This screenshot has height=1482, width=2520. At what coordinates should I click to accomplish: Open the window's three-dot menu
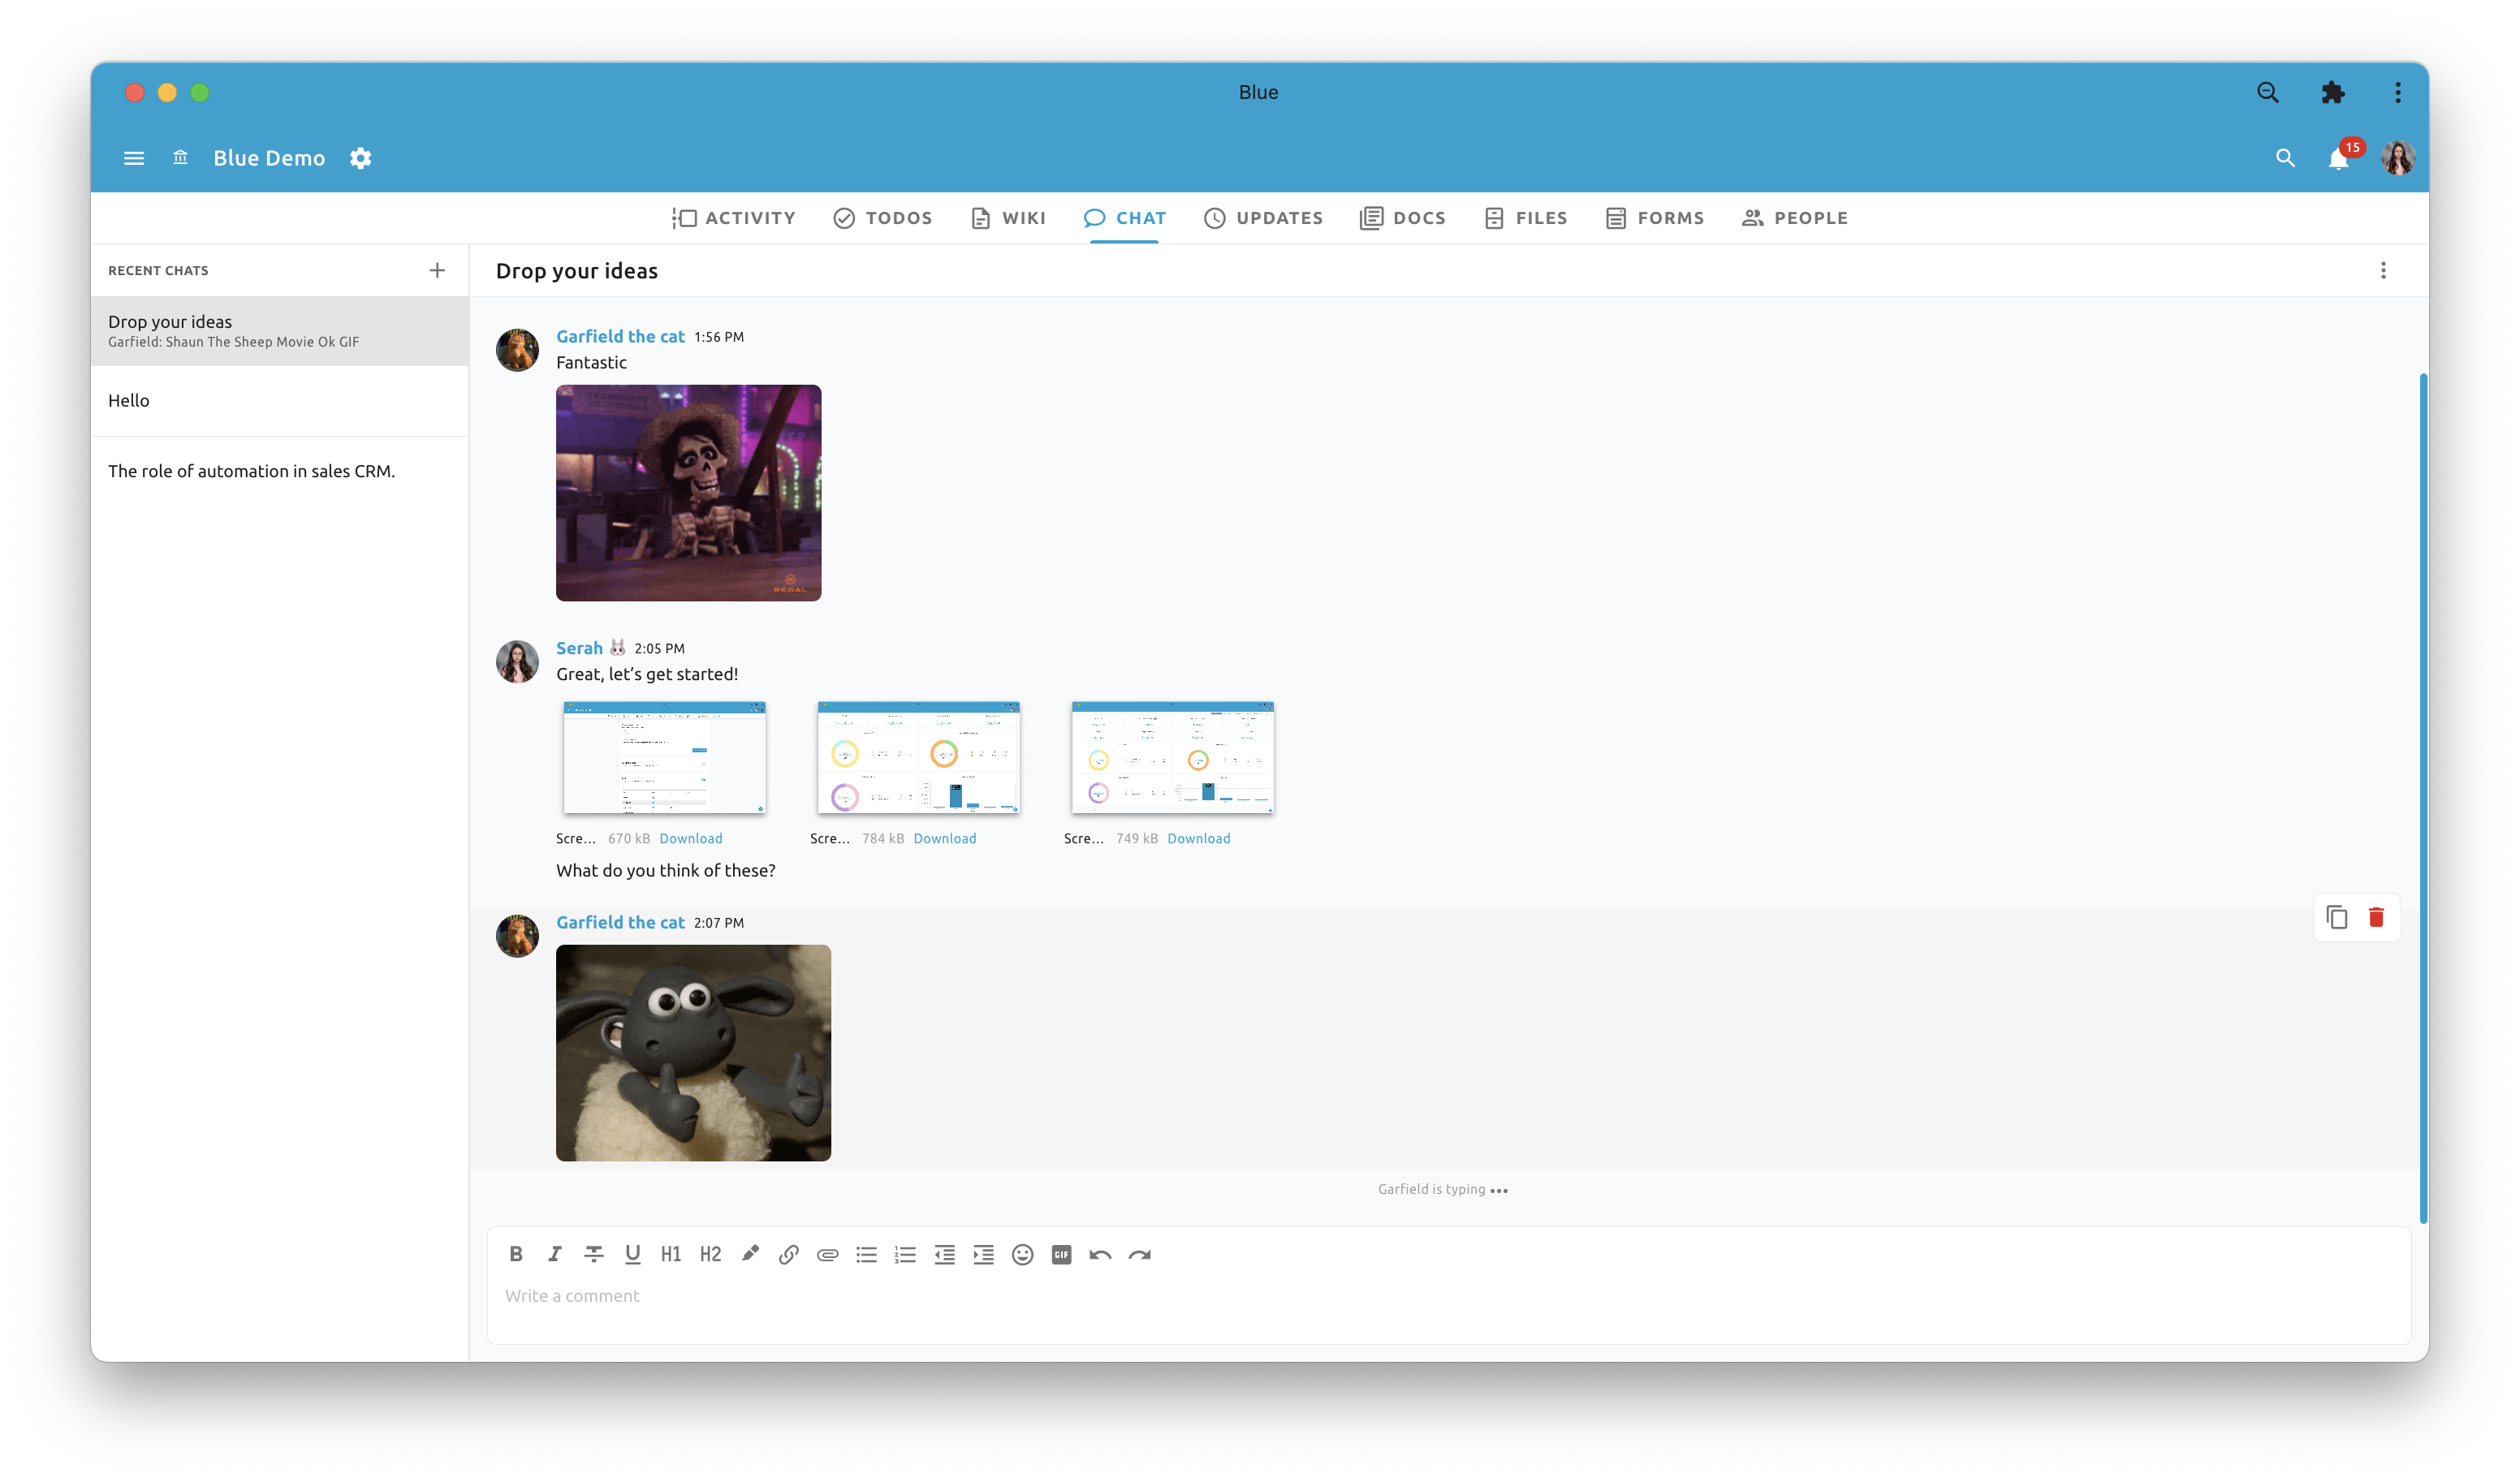click(x=2398, y=92)
